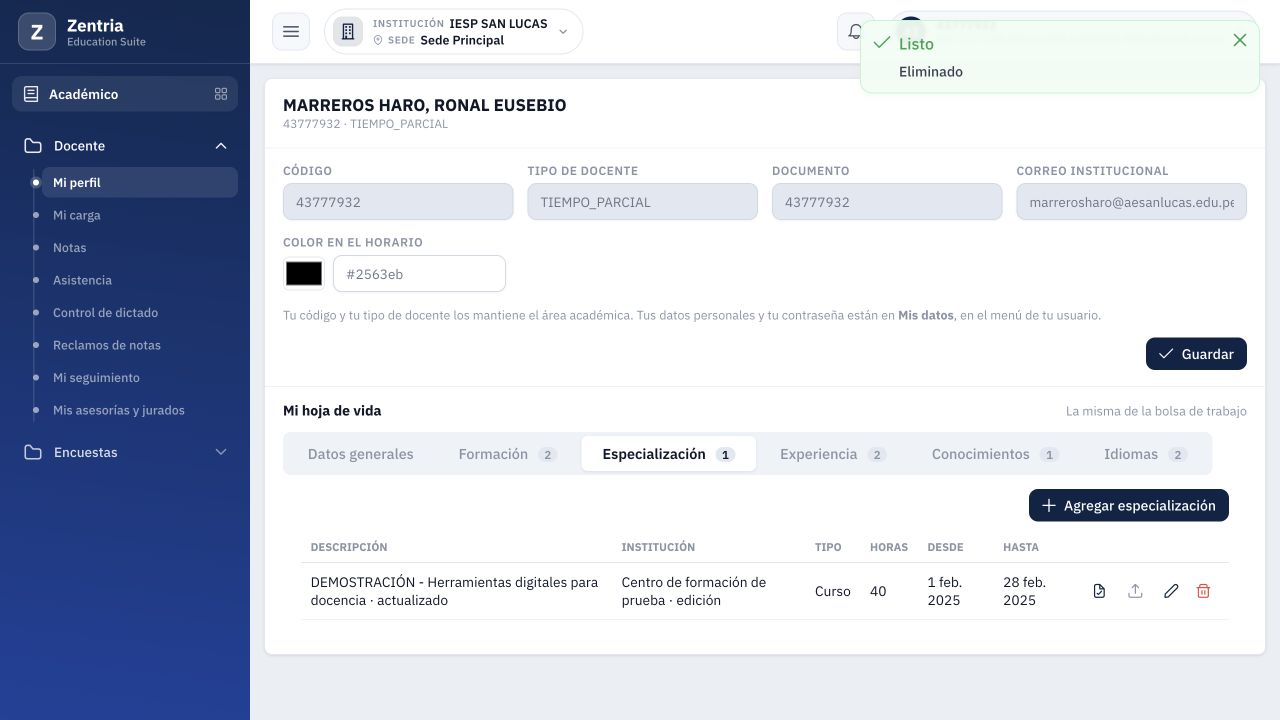Image resolution: width=1280 pixels, height=720 pixels.
Task: Switch to the Formación tab
Action: click(507, 454)
